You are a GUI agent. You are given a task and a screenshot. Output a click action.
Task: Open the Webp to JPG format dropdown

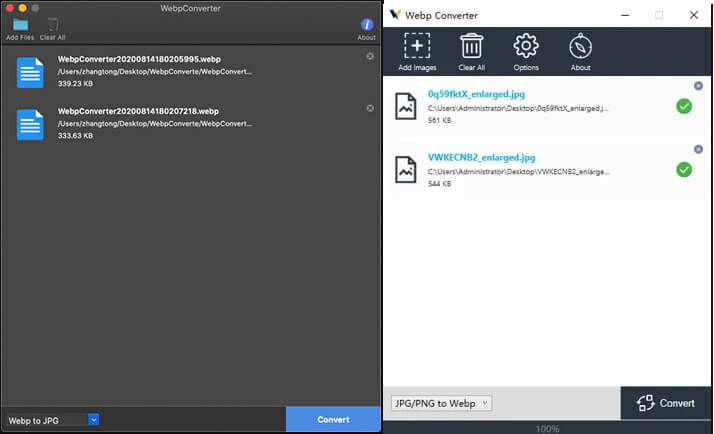coord(52,420)
